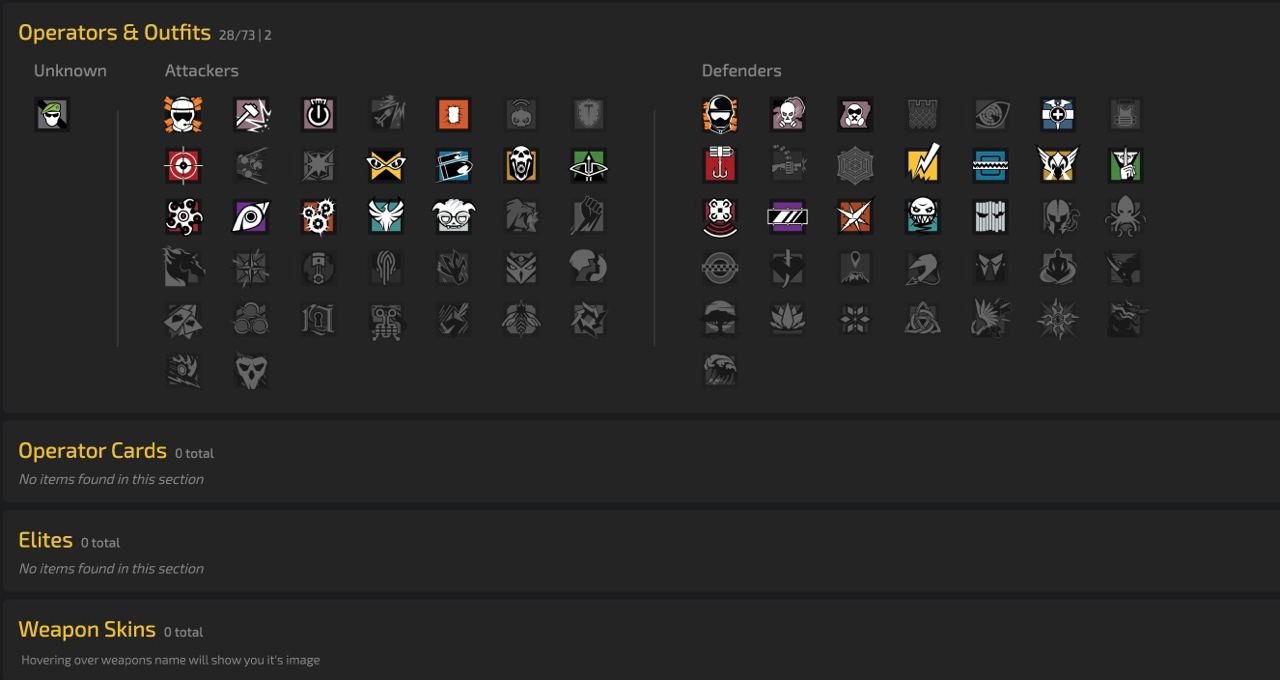Click Caveira's green silence icon
Viewport: 1280px width, 680px height.
(x=1125, y=166)
